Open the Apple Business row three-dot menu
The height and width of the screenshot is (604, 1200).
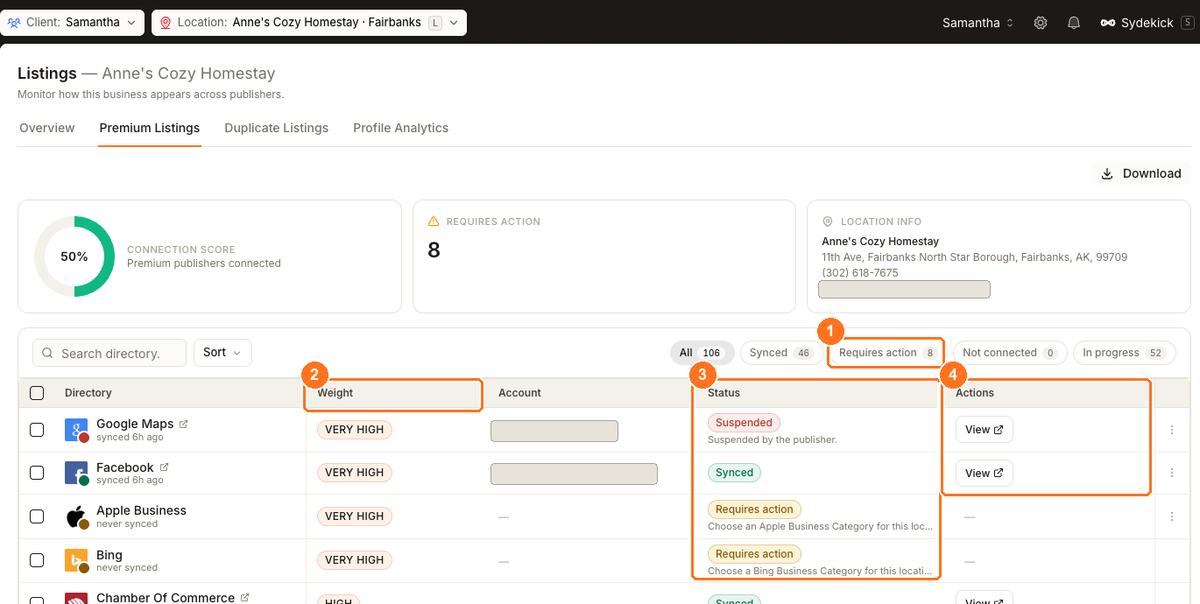1172,516
